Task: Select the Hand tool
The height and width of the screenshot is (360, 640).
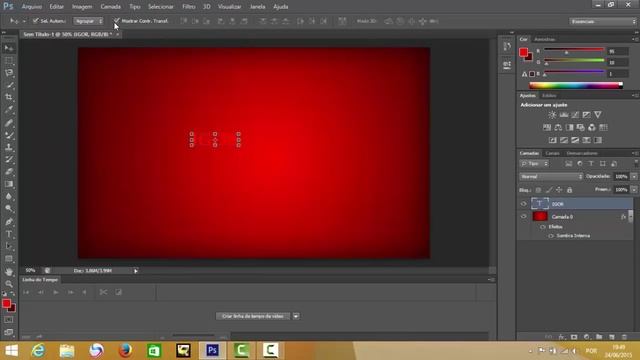Action: pyautogui.click(x=9, y=272)
